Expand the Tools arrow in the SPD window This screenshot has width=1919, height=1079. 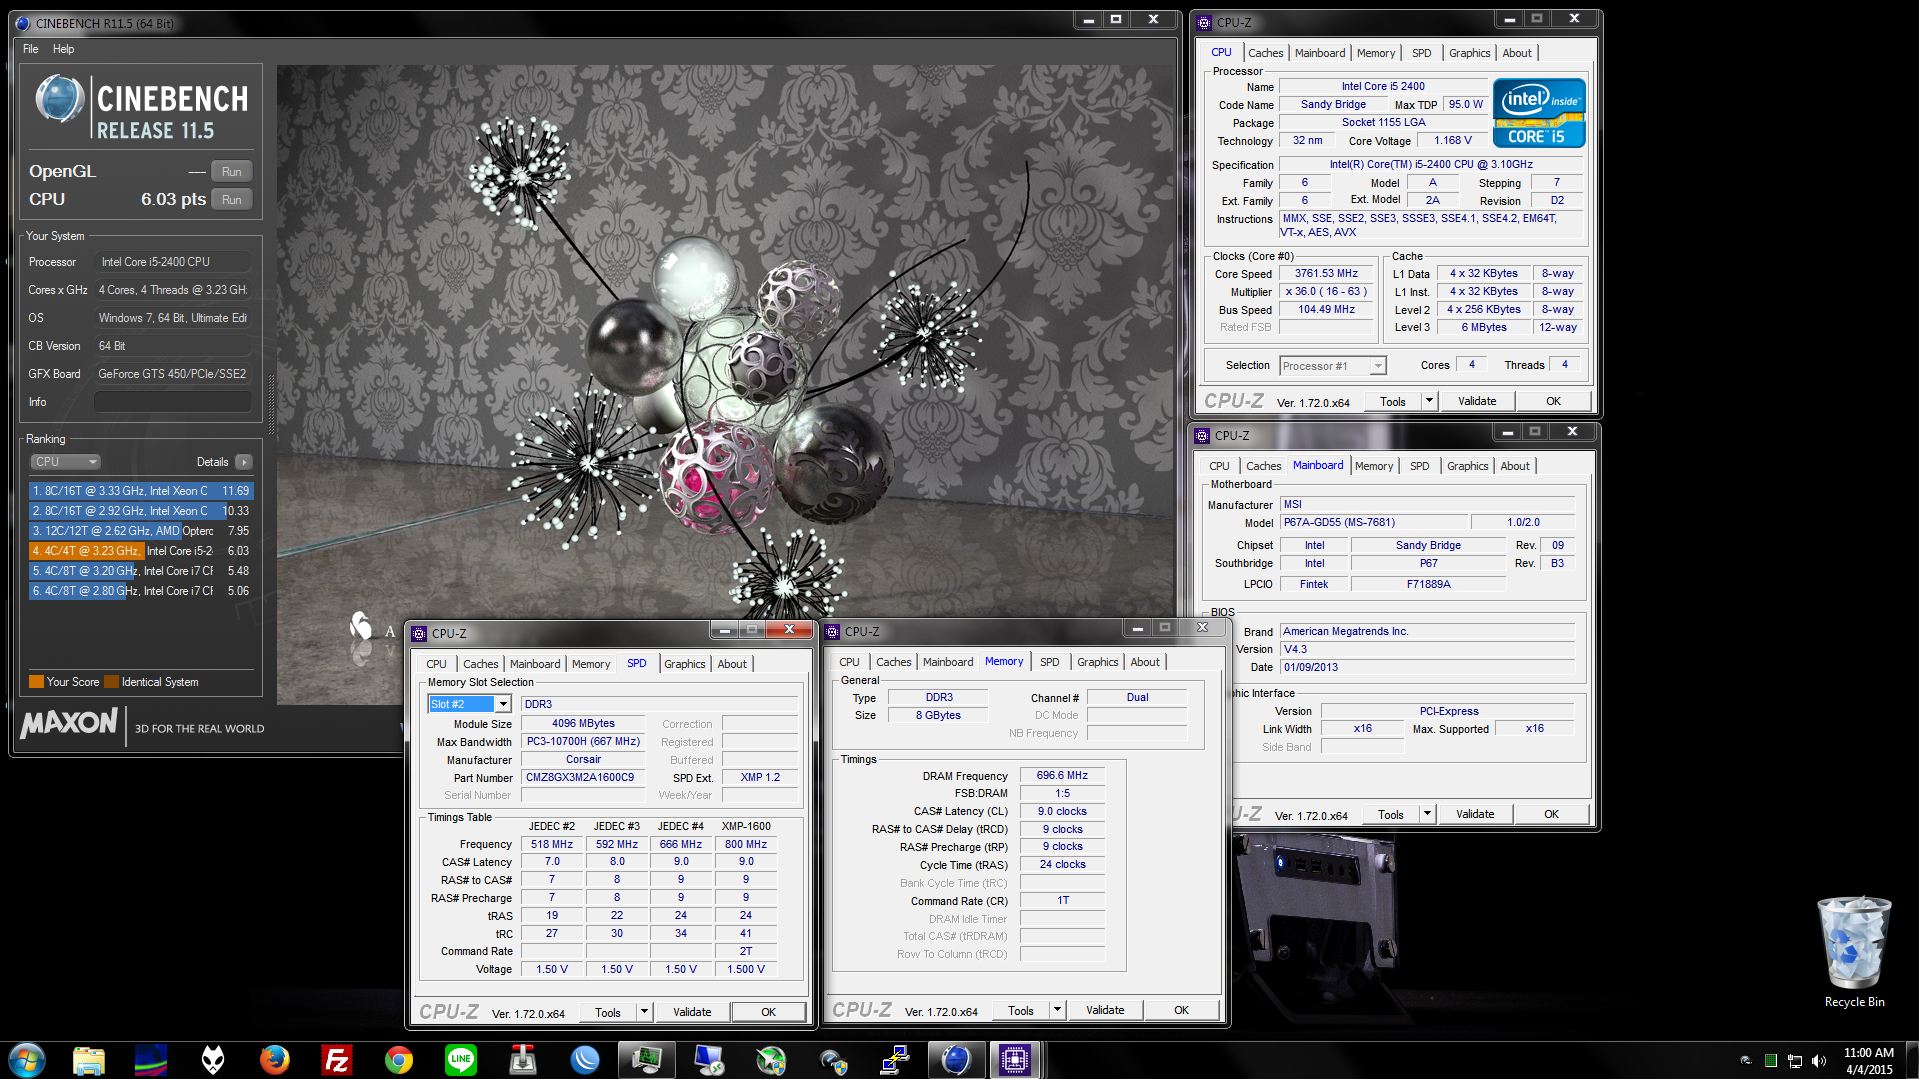coord(644,1012)
